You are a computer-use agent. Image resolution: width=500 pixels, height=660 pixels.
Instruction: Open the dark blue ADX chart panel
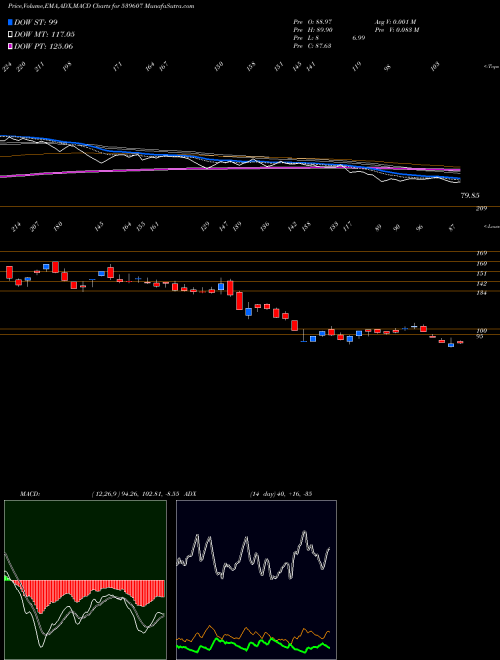pyautogui.click(x=256, y=580)
